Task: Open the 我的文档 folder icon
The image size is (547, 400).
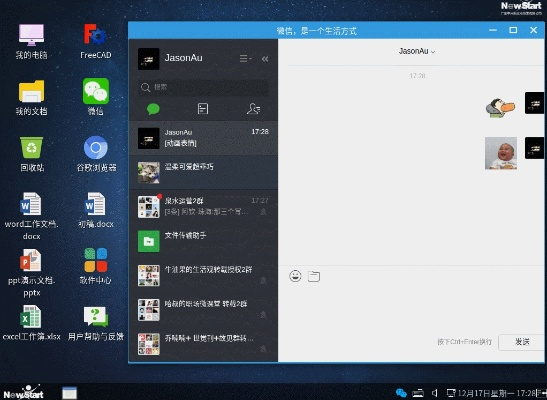Action: [x=31, y=97]
